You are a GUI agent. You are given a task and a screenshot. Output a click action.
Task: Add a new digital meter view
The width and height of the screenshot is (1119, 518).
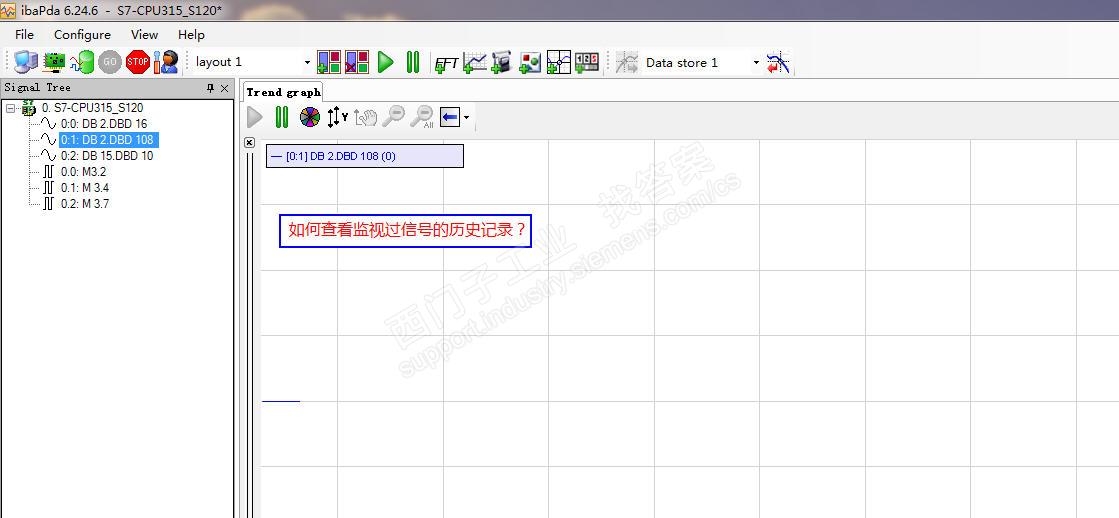587,62
